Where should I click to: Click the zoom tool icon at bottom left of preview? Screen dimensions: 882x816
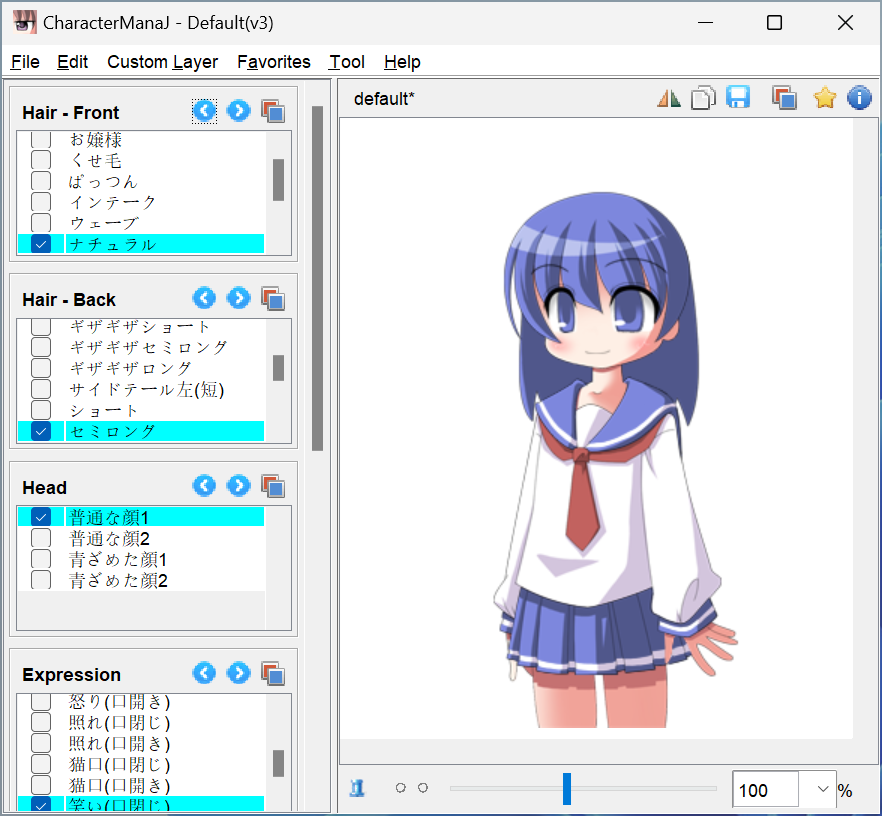coord(357,788)
